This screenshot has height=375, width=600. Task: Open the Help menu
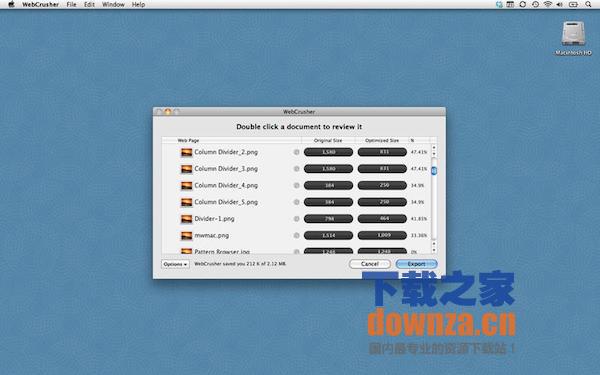pyautogui.click(x=138, y=5)
